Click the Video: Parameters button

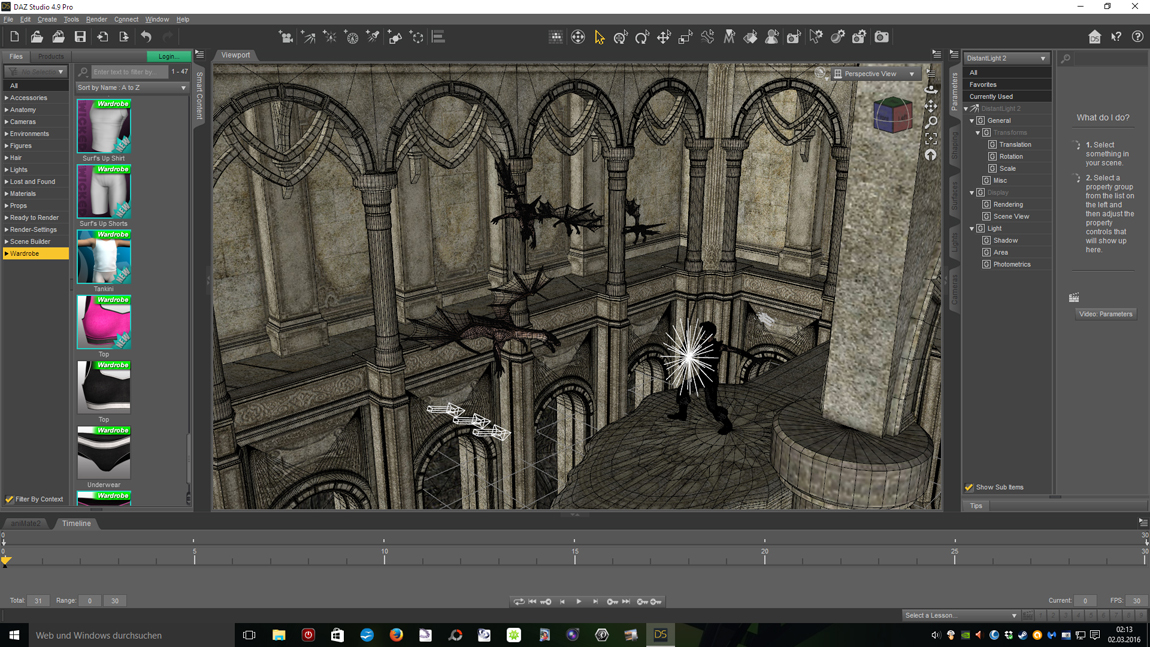1105,314
